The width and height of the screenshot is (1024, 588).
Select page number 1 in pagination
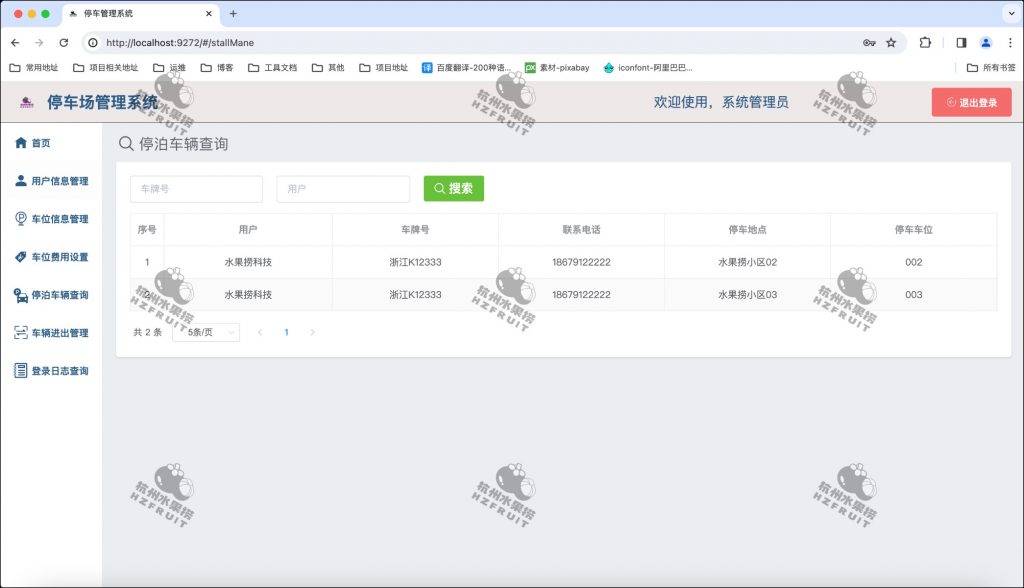(x=286, y=331)
